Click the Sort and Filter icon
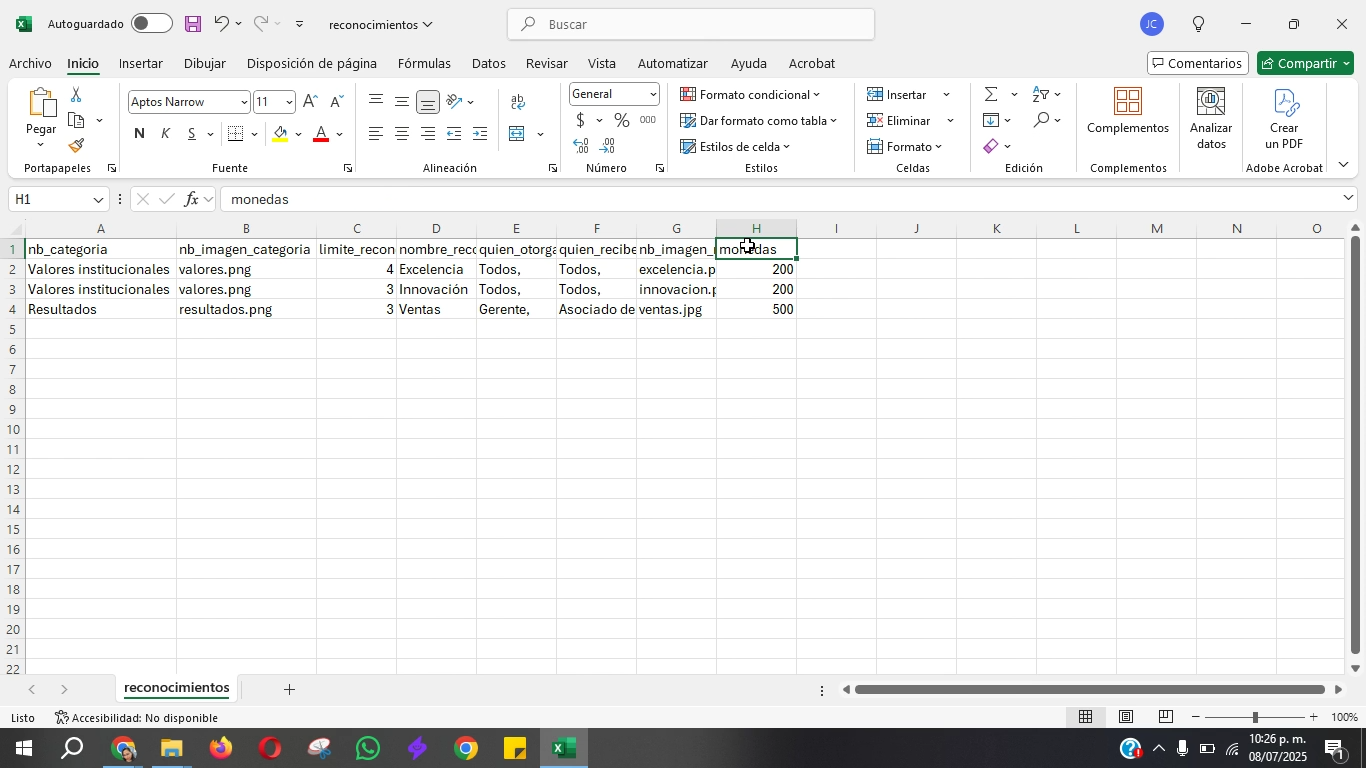 click(x=1041, y=94)
